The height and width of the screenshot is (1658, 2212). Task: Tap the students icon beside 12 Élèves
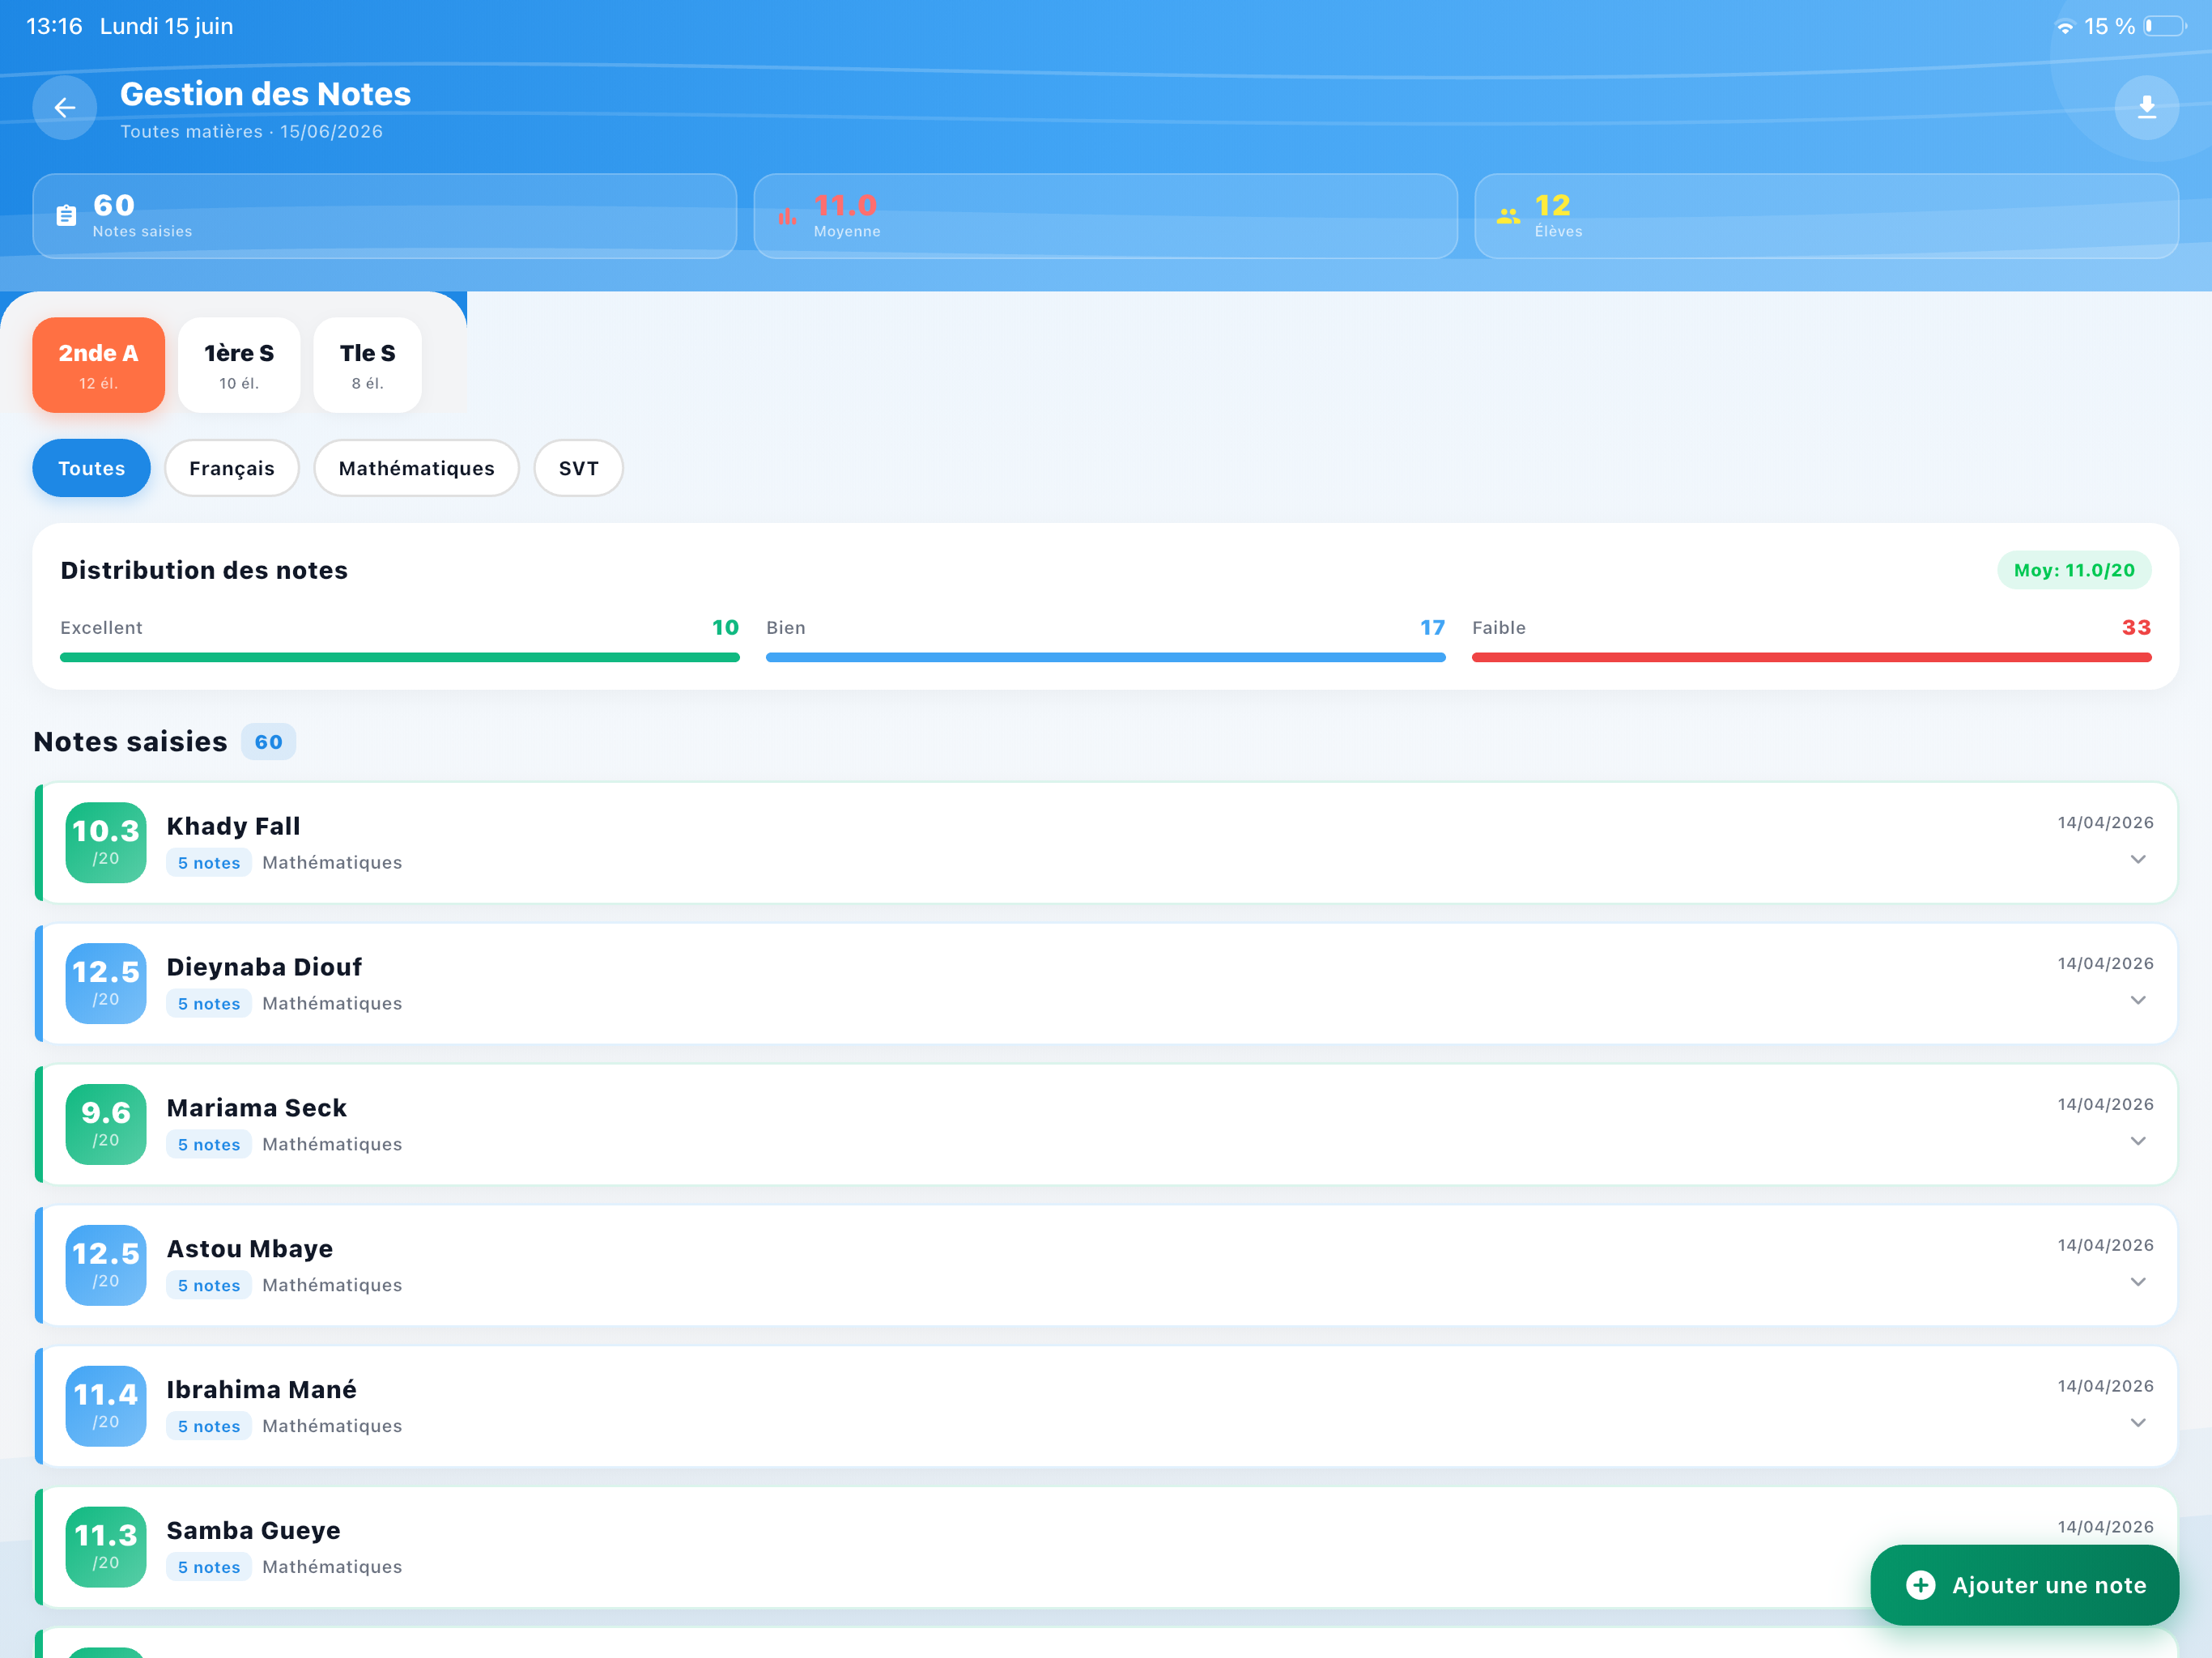1508,215
